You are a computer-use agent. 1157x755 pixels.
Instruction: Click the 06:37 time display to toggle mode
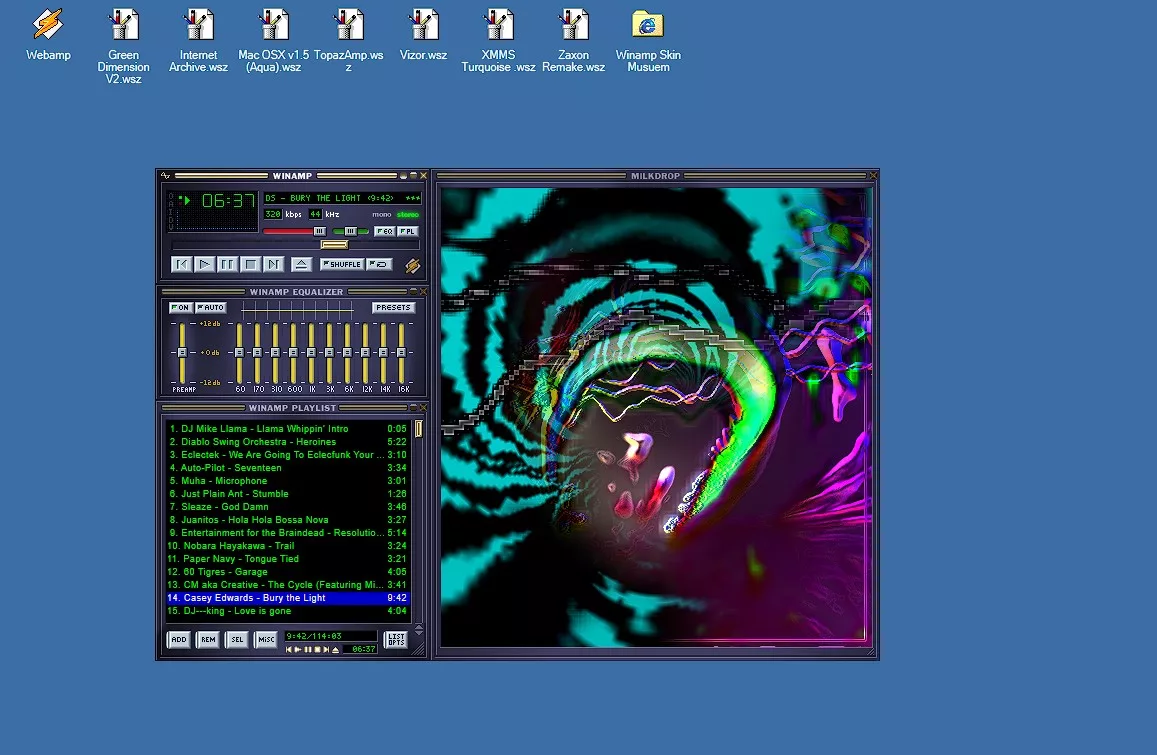click(228, 201)
